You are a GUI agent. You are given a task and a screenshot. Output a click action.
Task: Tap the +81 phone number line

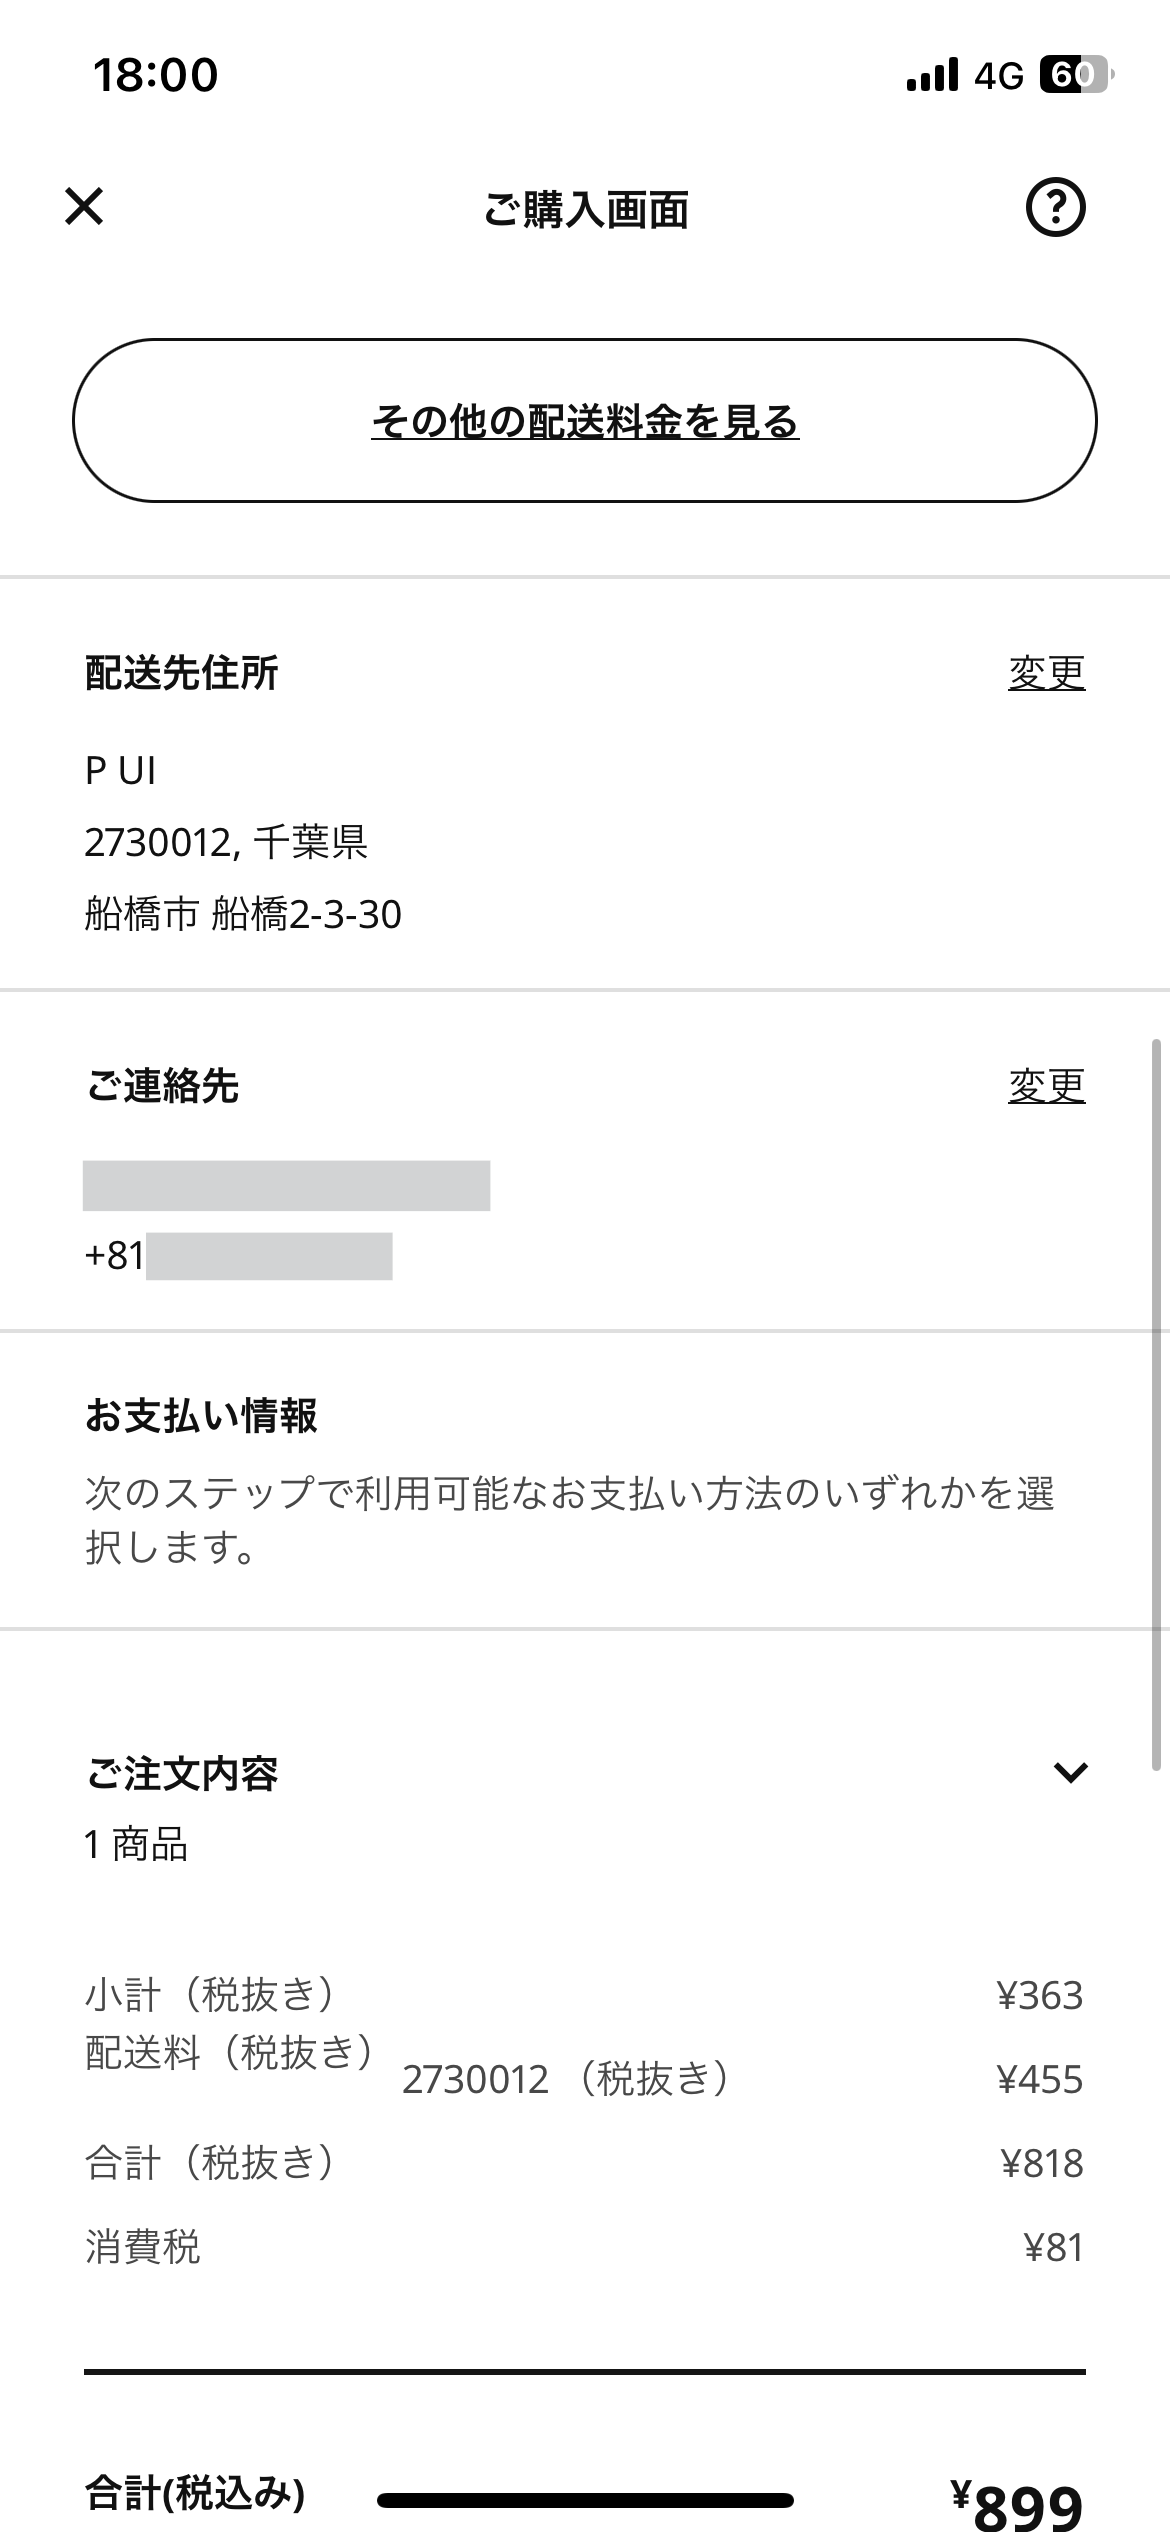click(x=238, y=1257)
